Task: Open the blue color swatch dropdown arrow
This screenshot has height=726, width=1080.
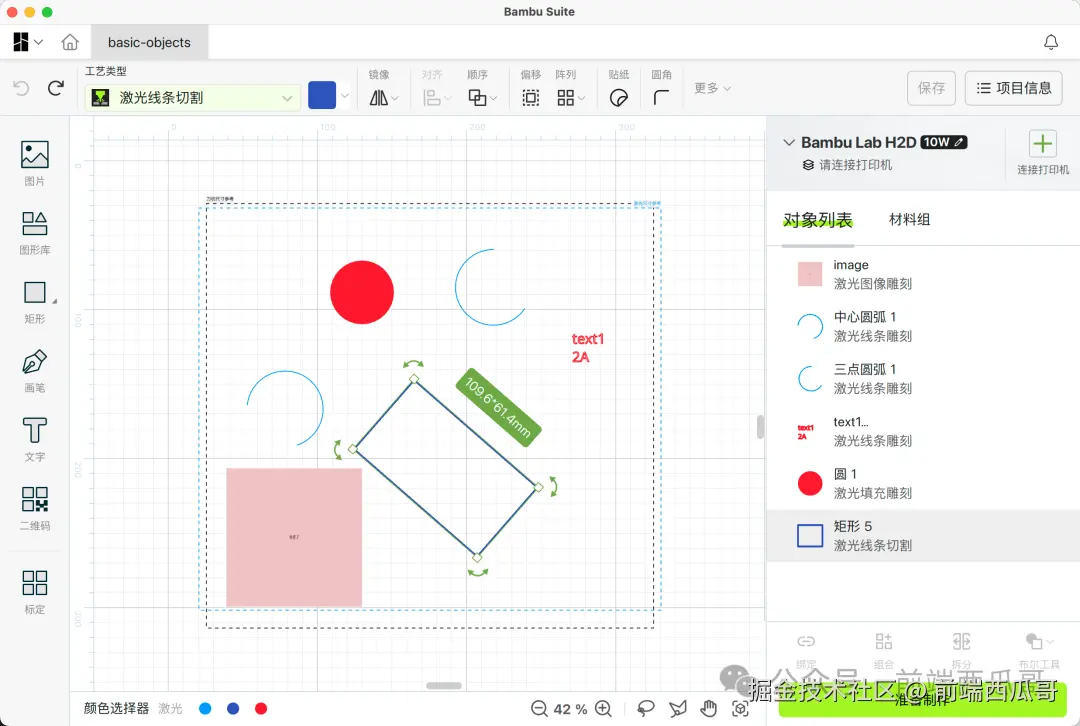Action: 344,96
